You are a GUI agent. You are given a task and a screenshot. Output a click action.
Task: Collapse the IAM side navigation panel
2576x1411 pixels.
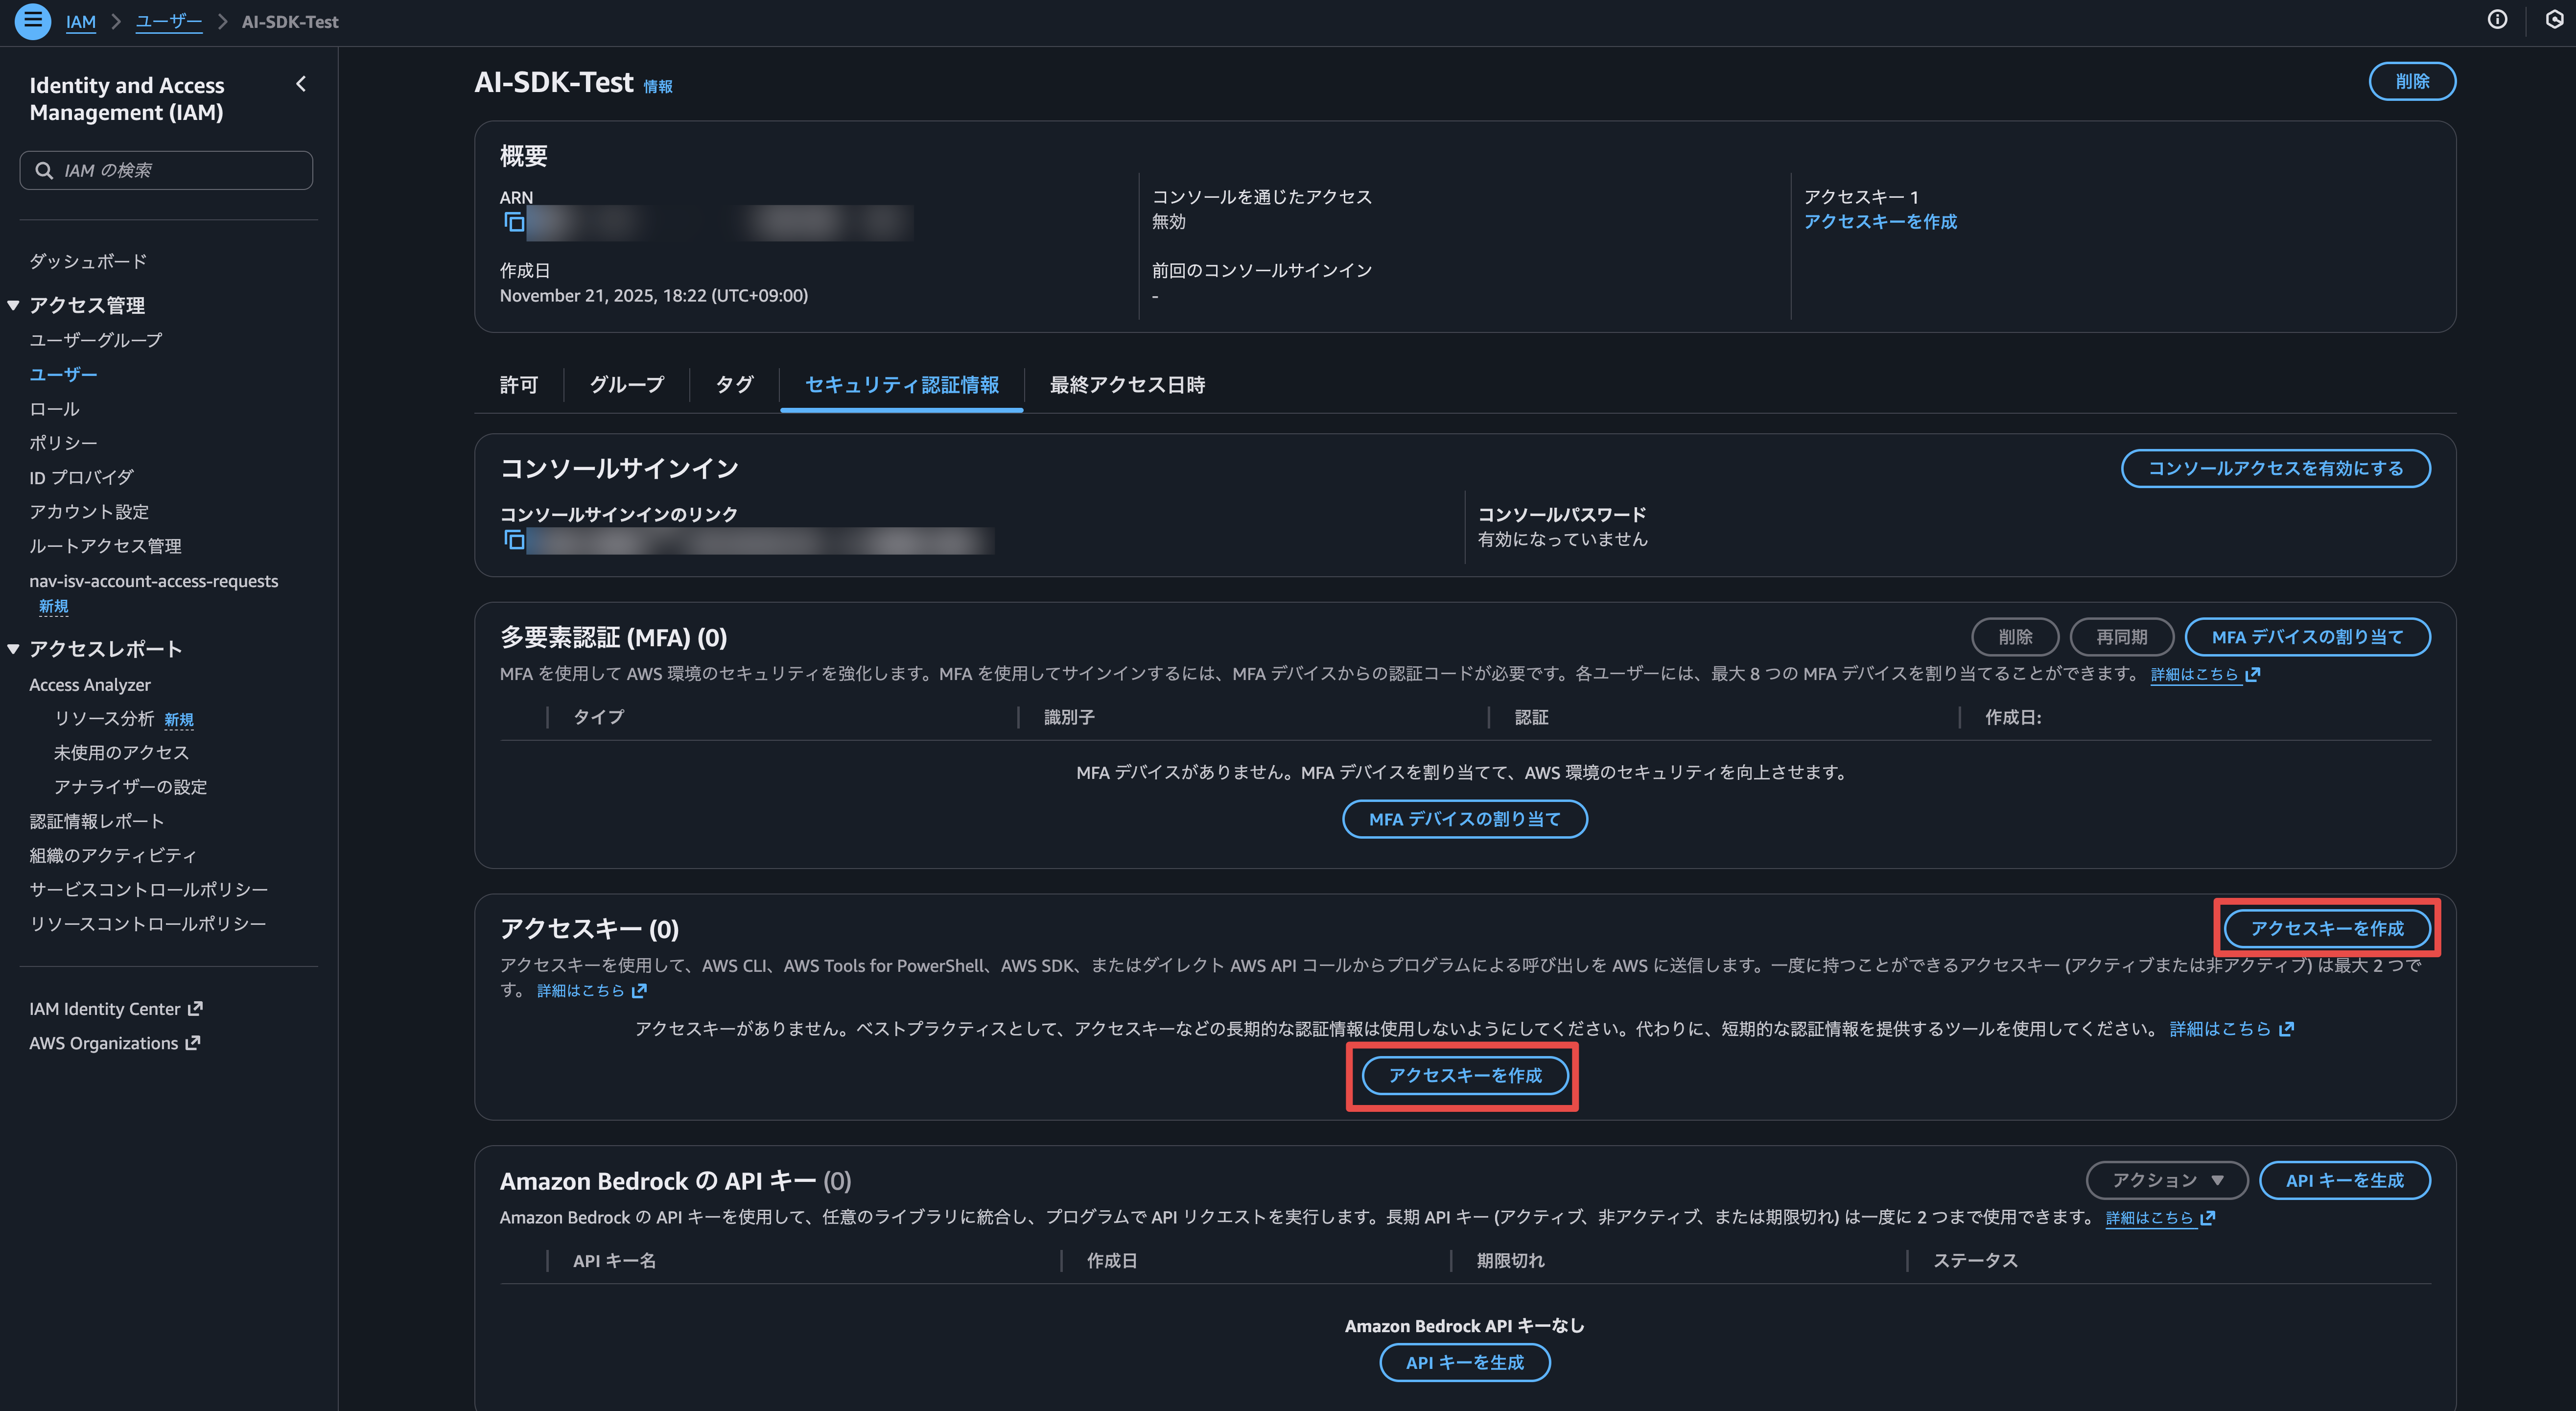point(301,84)
